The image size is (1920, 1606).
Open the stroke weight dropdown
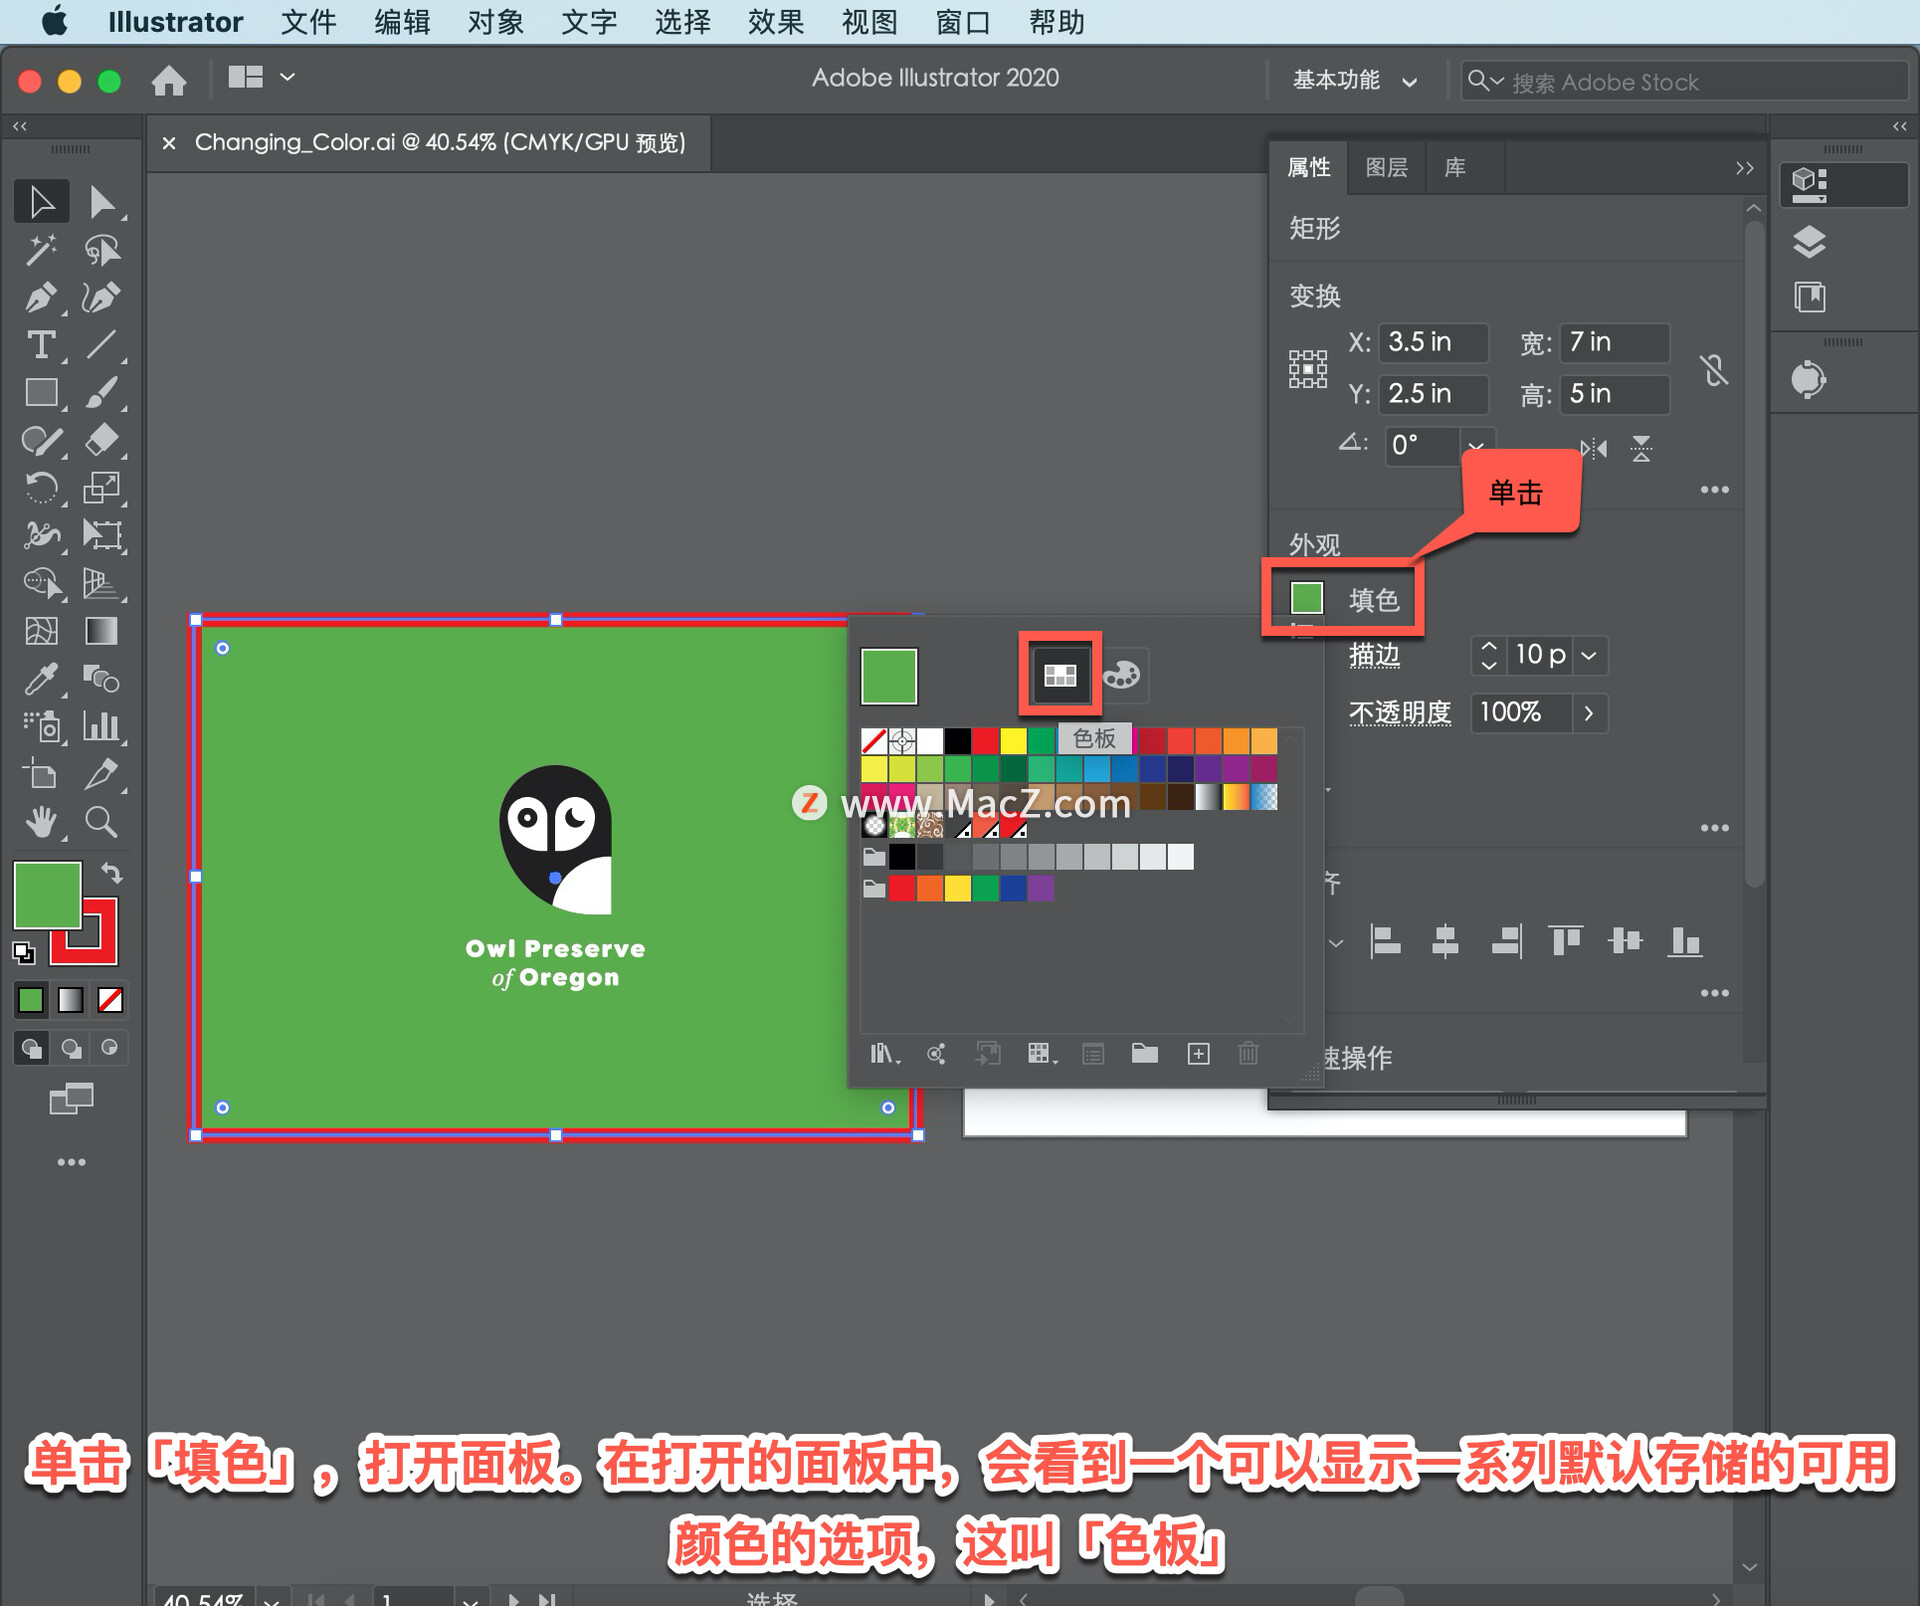pos(1589,655)
